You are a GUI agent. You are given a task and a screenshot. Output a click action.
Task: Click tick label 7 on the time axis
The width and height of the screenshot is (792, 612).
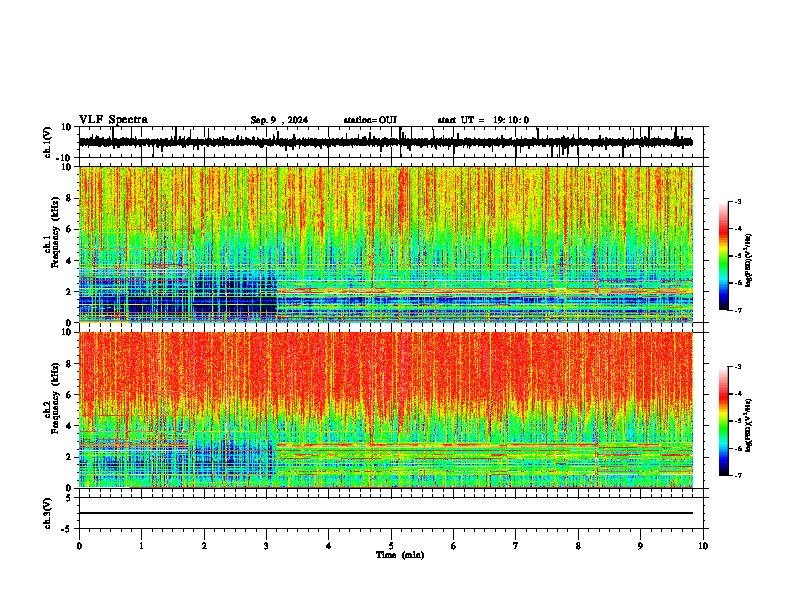pyautogui.click(x=516, y=546)
